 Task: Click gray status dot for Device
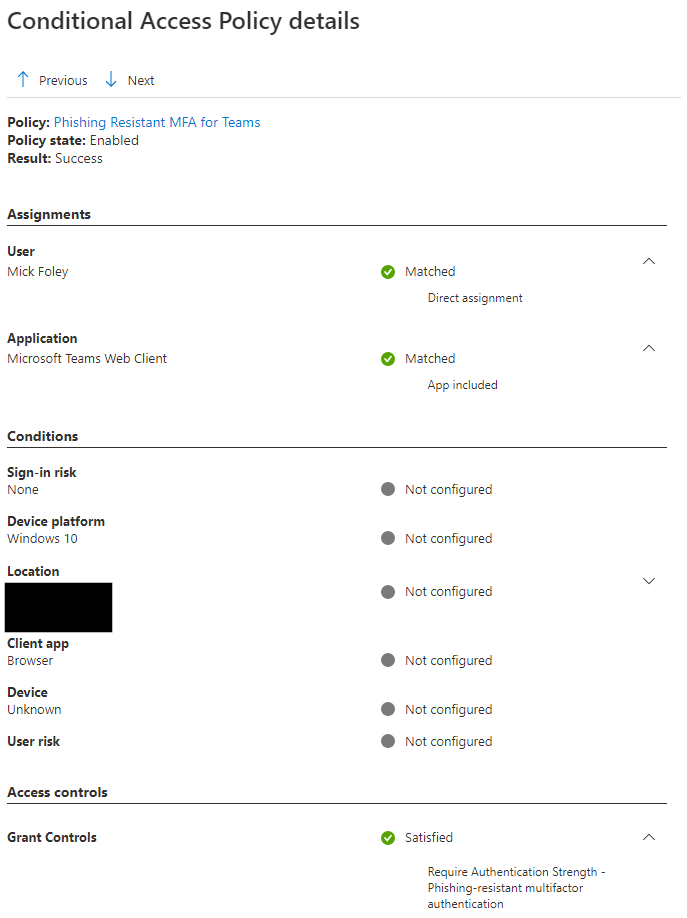click(388, 710)
